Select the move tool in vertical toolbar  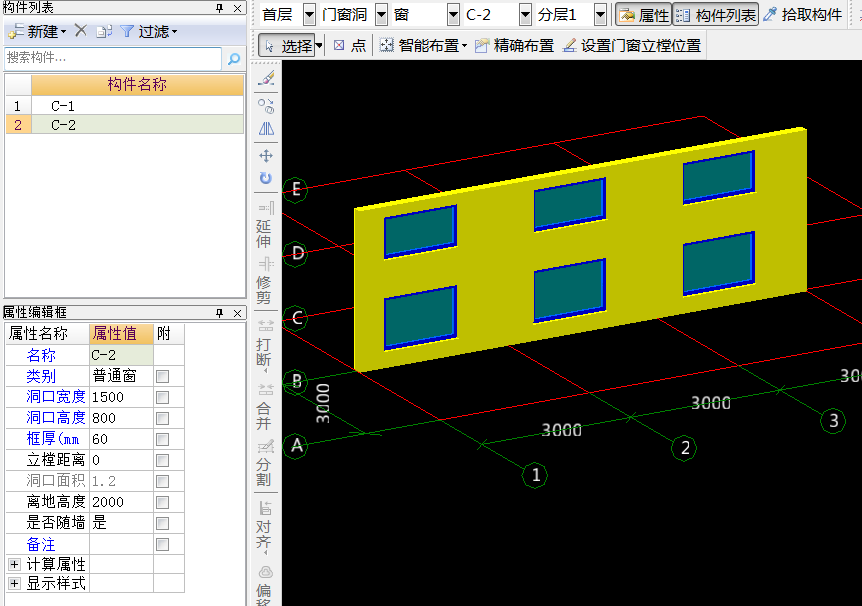click(266, 156)
